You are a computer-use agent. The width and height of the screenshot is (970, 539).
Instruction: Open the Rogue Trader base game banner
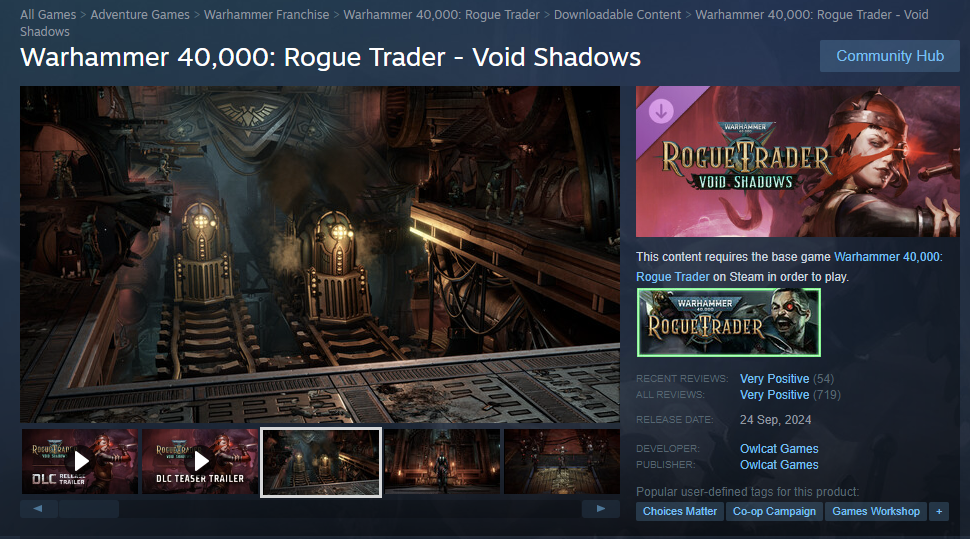(x=729, y=322)
